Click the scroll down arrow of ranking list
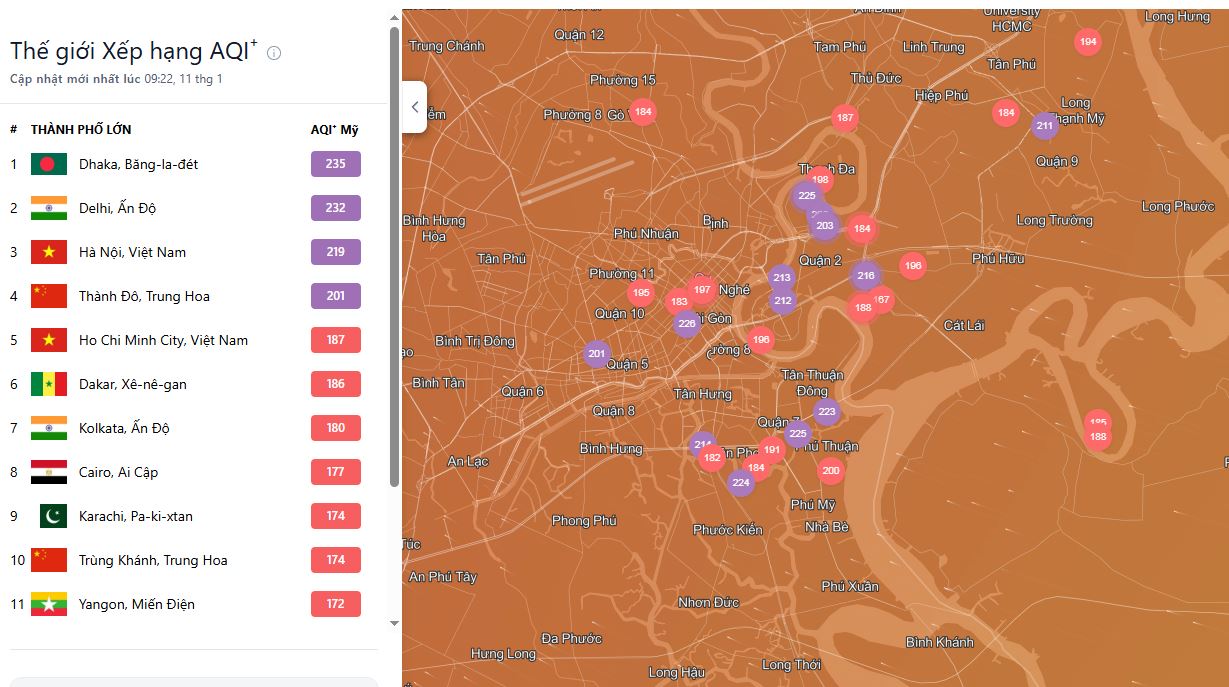This screenshot has height=687, width=1229. pyautogui.click(x=394, y=623)
